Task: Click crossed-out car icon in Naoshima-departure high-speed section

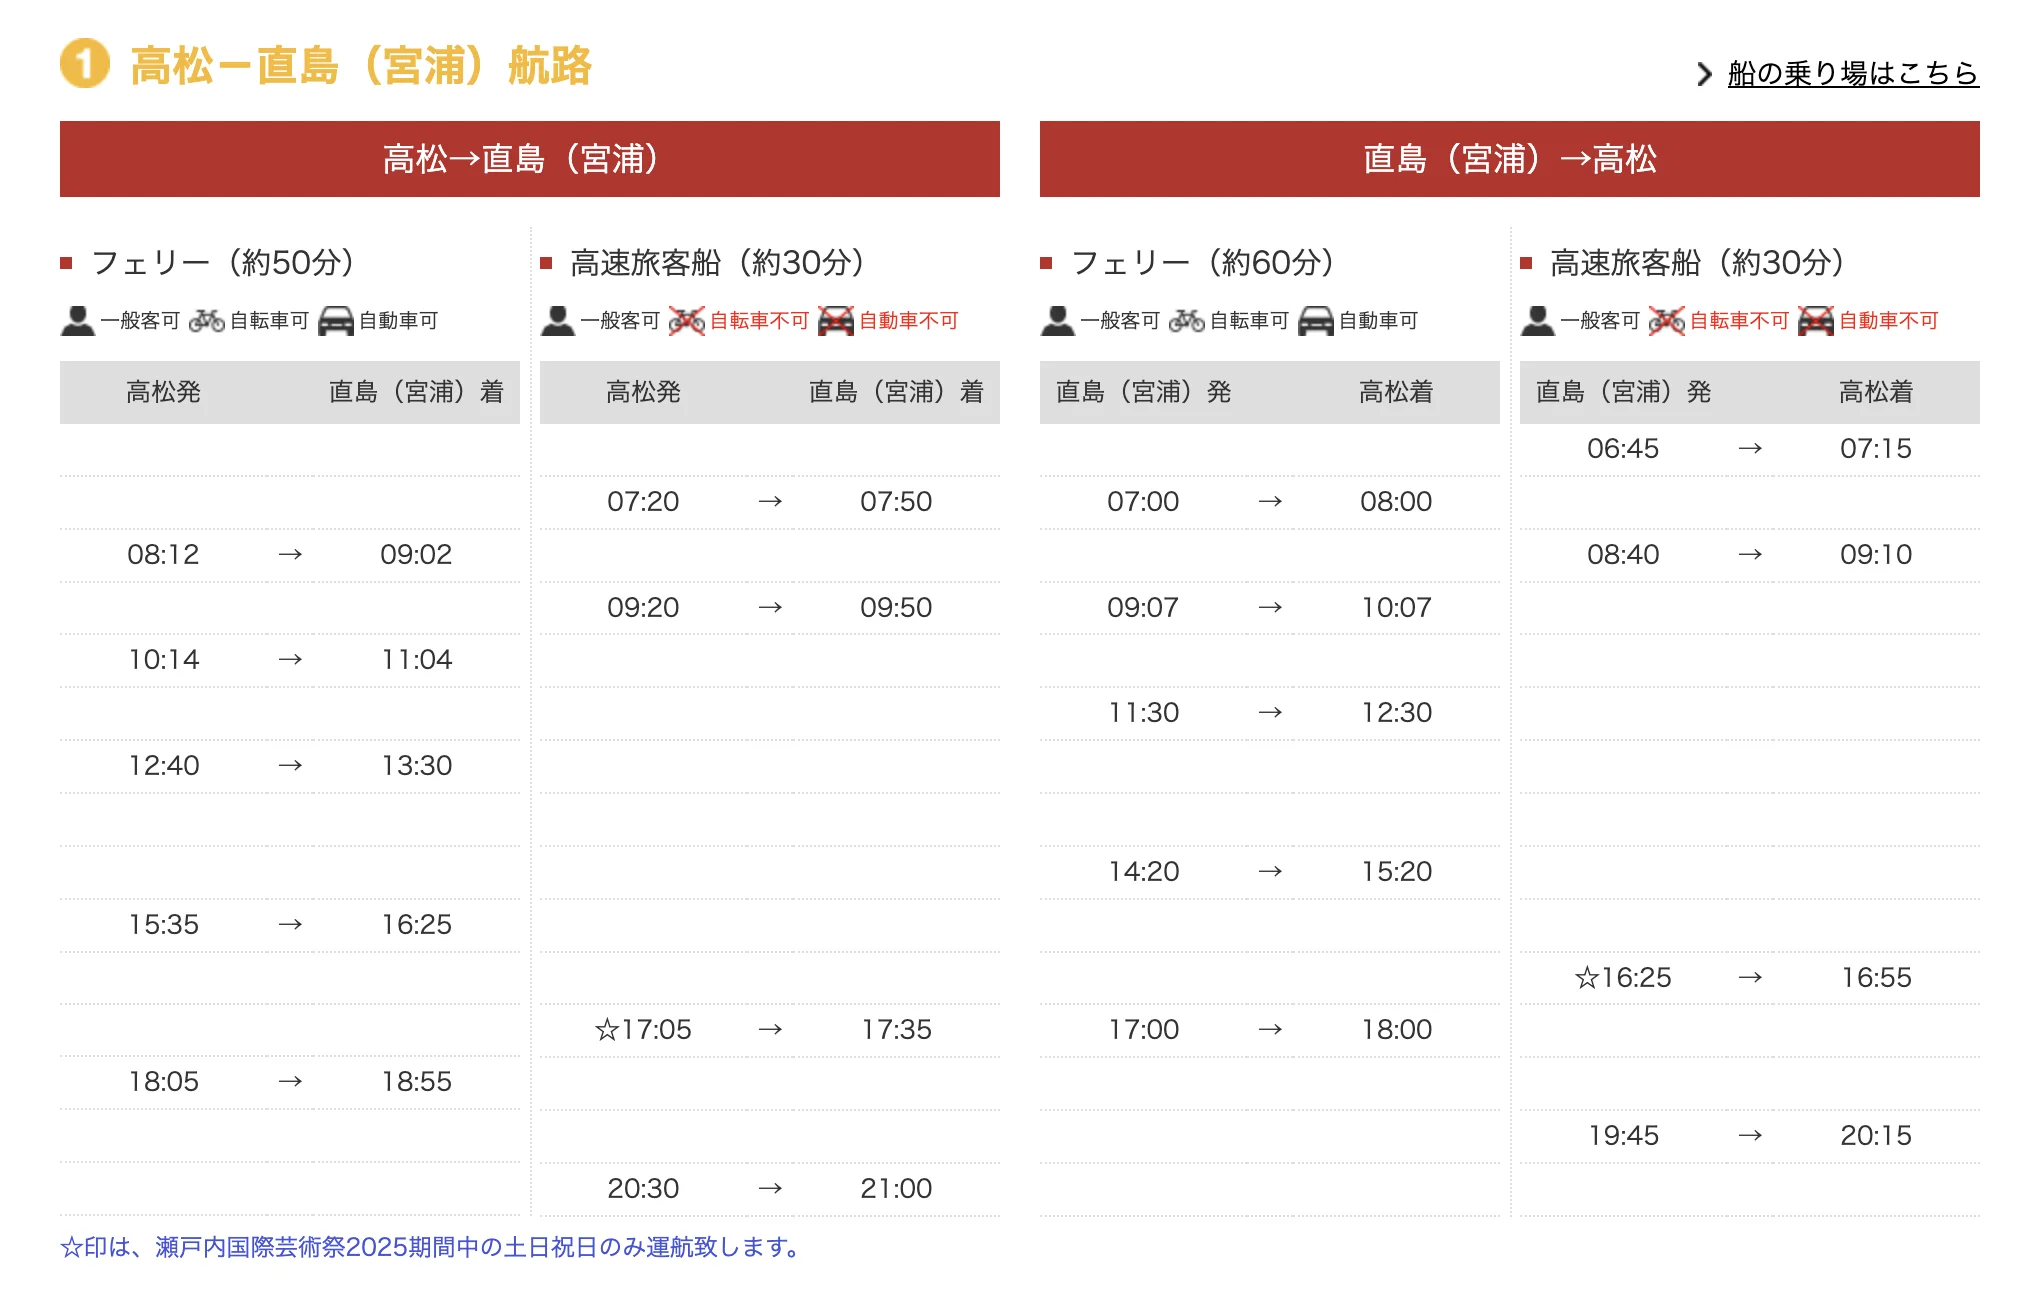Action: tap(1816, 321)
